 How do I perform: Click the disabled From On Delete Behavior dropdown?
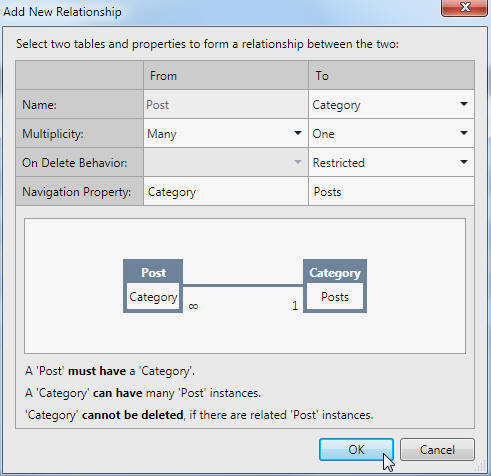coord(226,163)
